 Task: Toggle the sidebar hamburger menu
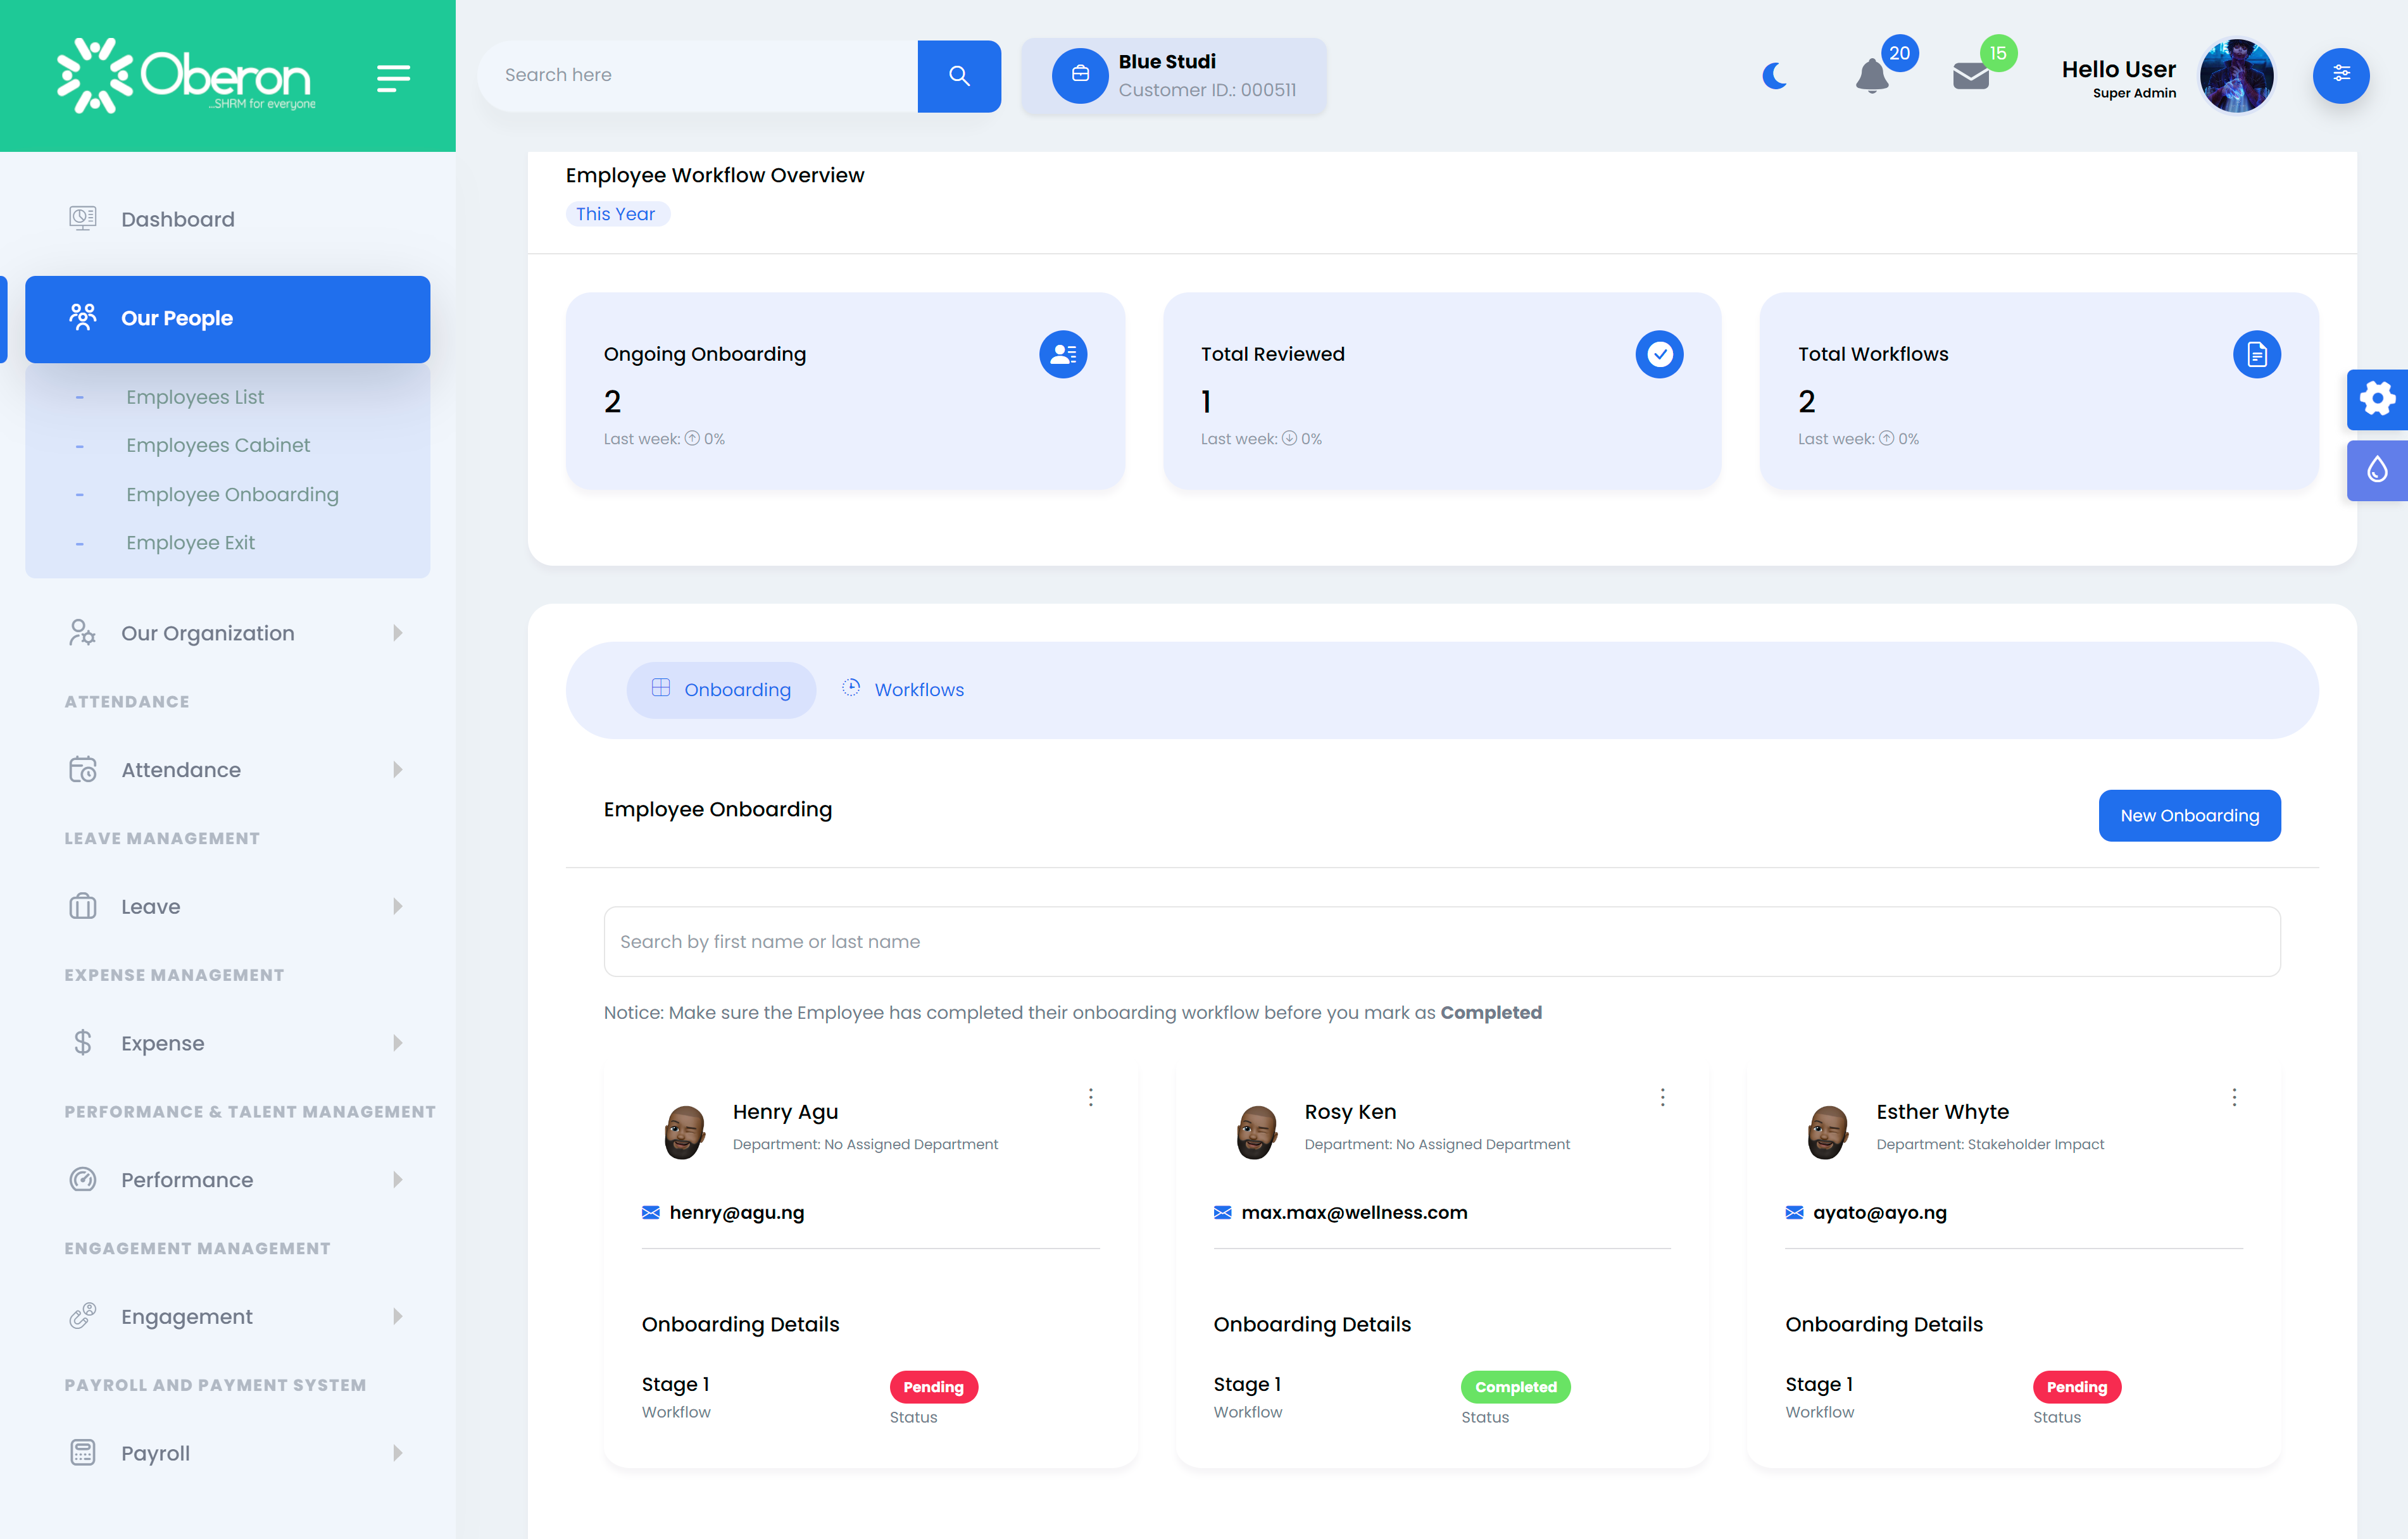point(392,78)
